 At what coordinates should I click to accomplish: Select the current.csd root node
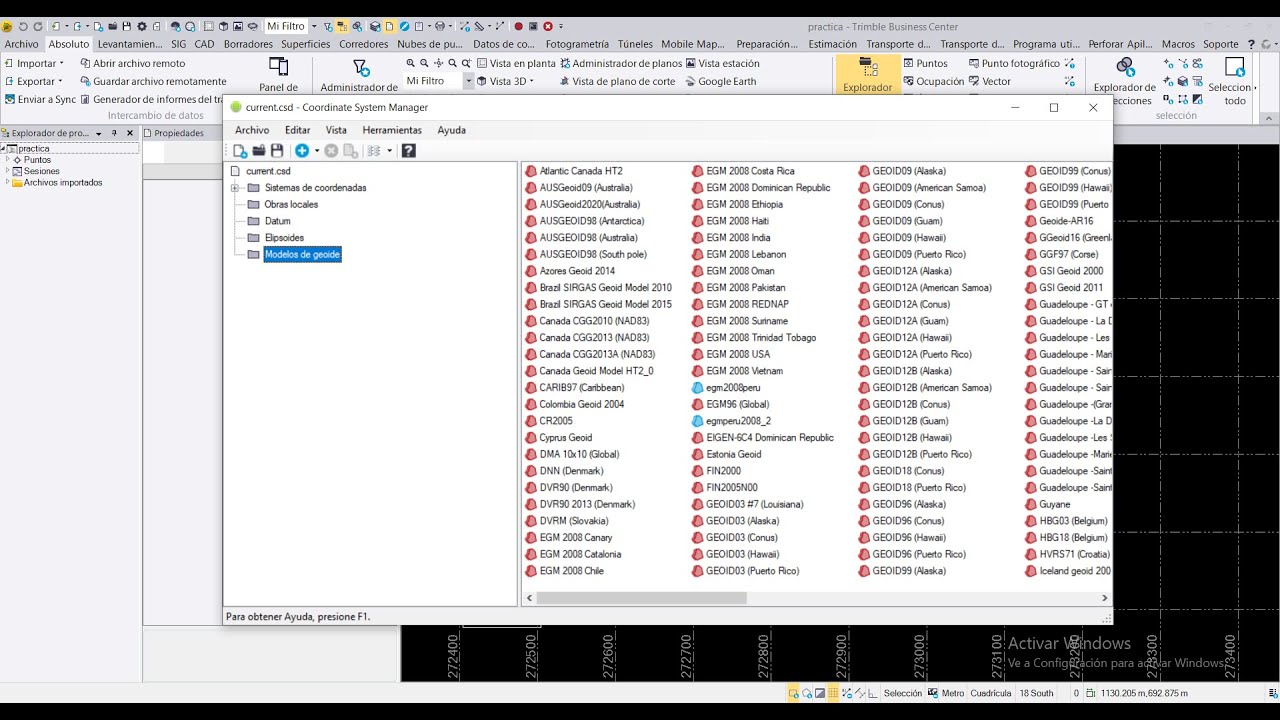268,171
